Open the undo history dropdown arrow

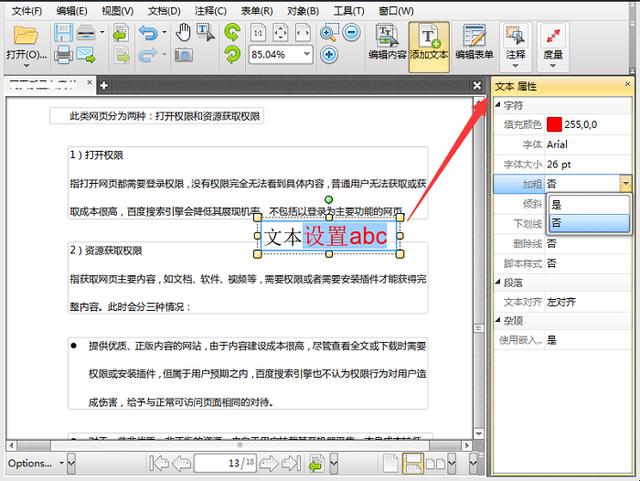pos(164,32)
